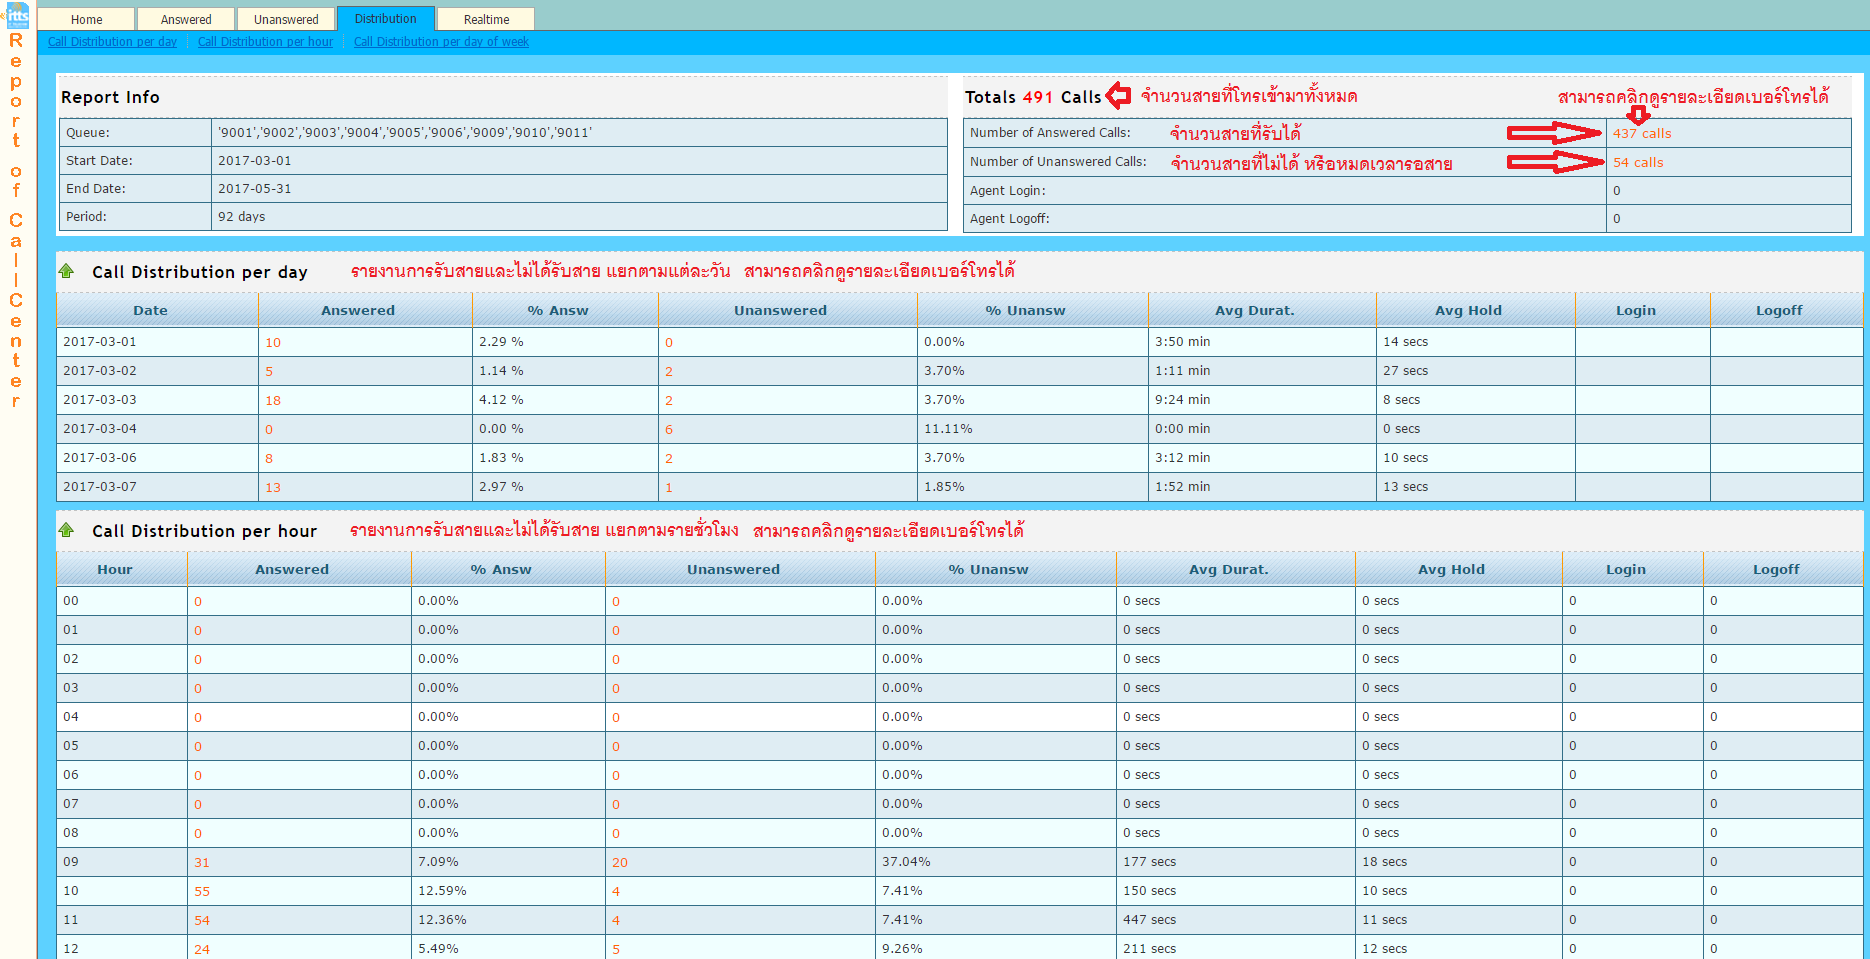Click the Totals 491 Calls heading

1033,97
